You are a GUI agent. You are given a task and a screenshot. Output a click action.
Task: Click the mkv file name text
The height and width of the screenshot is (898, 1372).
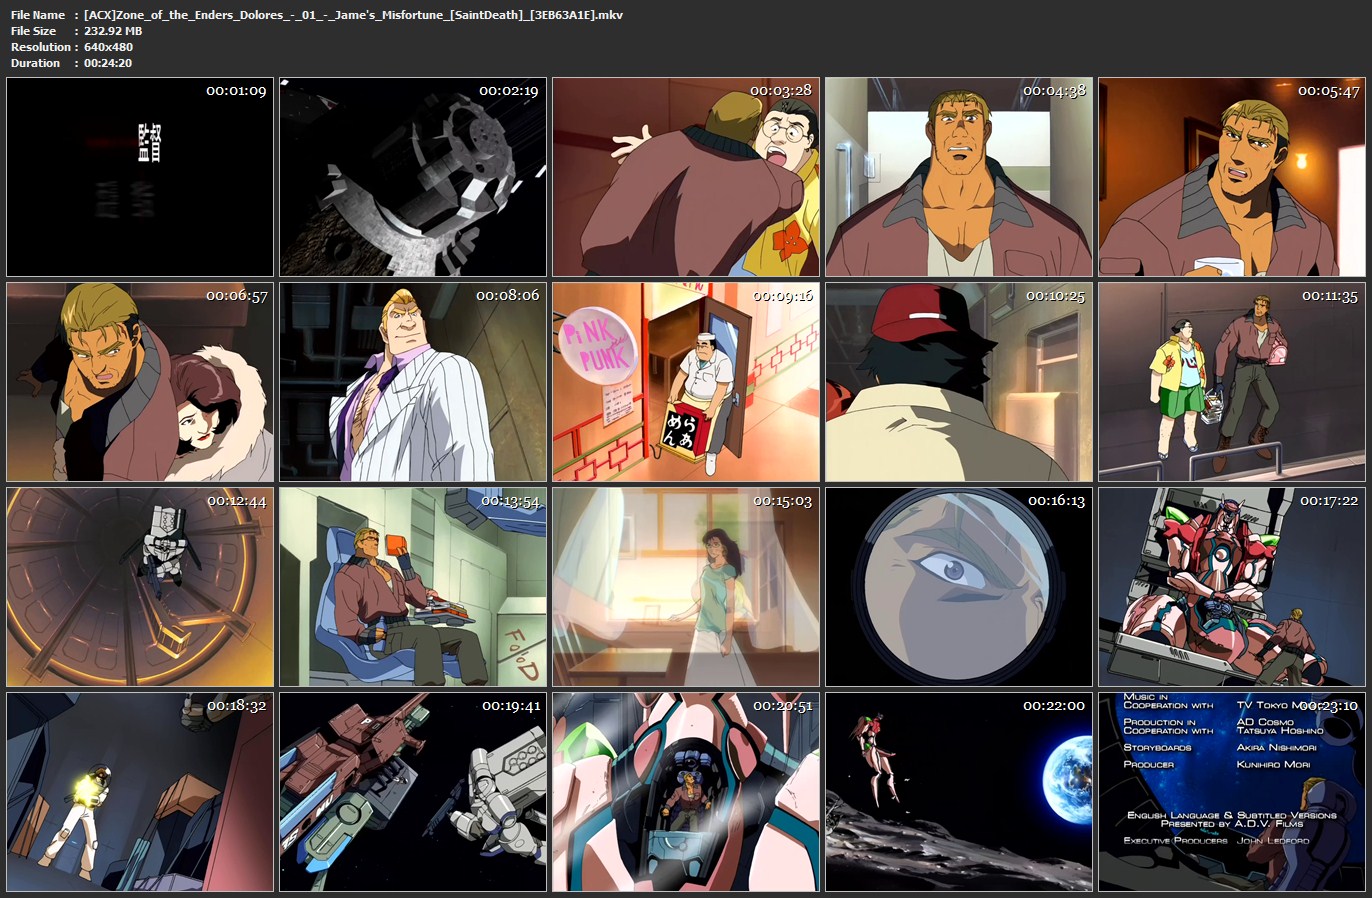353,15
